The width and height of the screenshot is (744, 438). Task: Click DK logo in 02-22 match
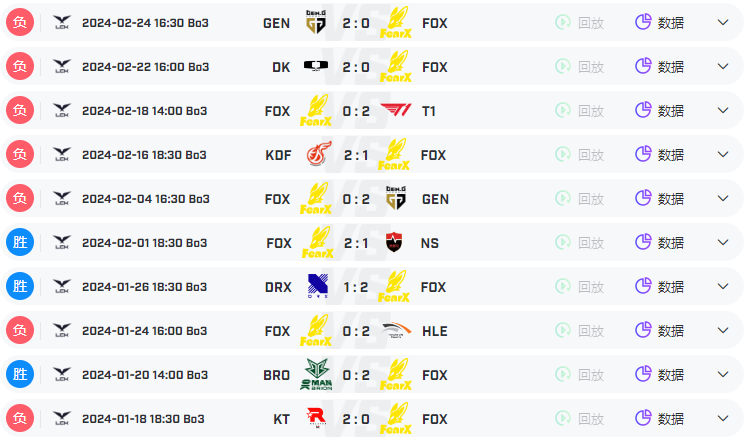coord(316,66)
